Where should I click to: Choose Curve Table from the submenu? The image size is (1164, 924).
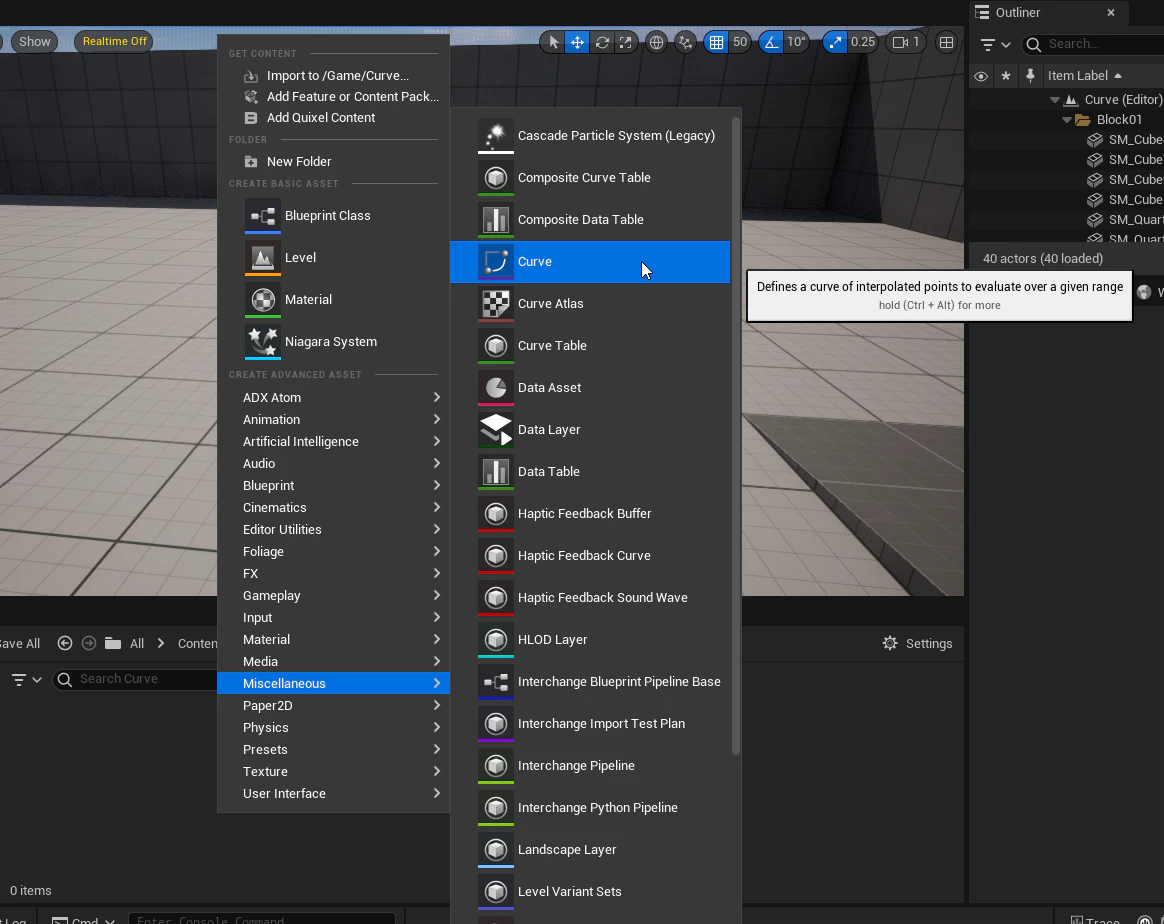point(590,346)
